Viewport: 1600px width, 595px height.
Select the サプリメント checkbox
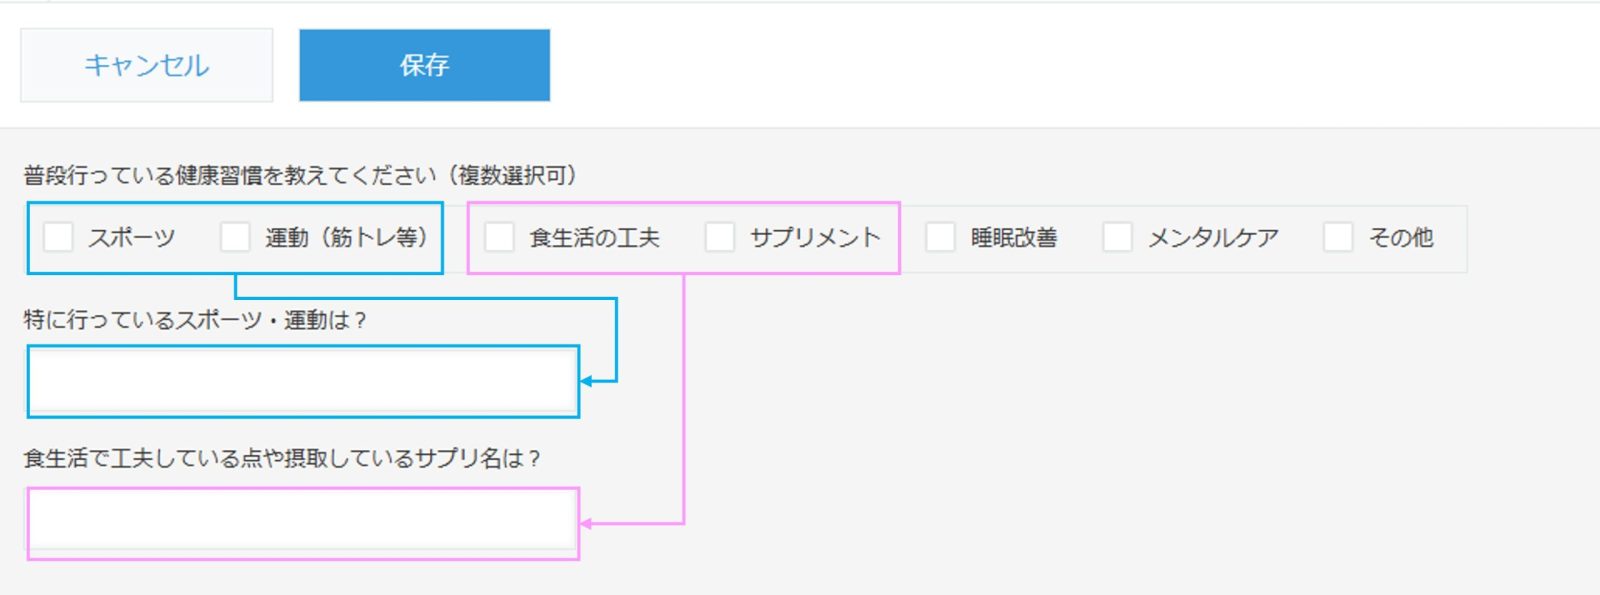pyautogui.click(x=720, y=237)
